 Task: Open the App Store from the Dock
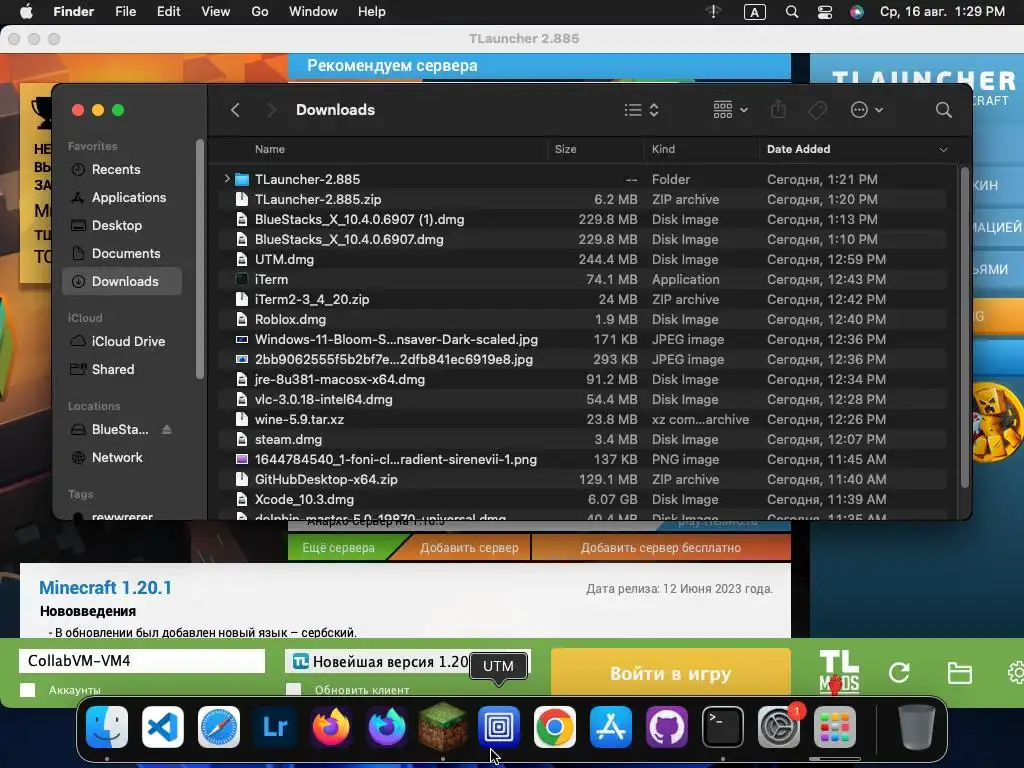tap(611, 726)
